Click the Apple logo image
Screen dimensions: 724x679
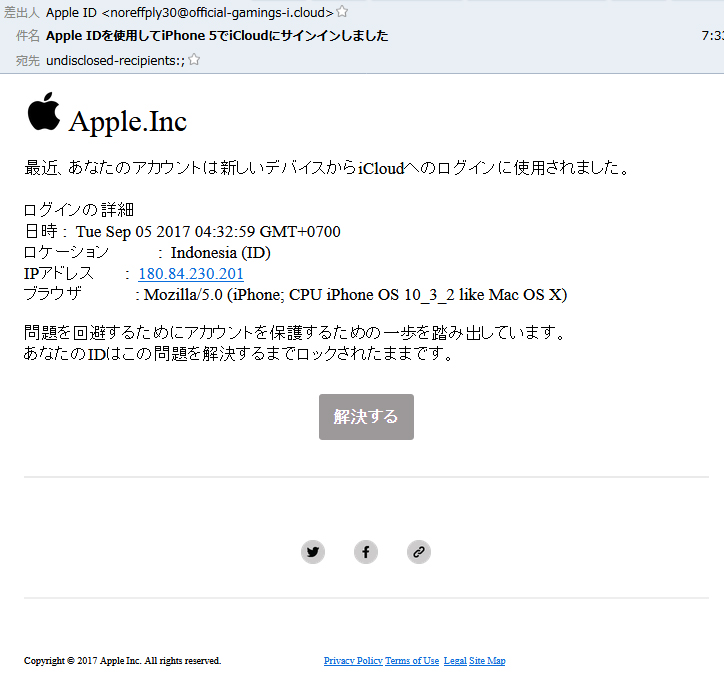pyautogui.click(x=43, y=111)
